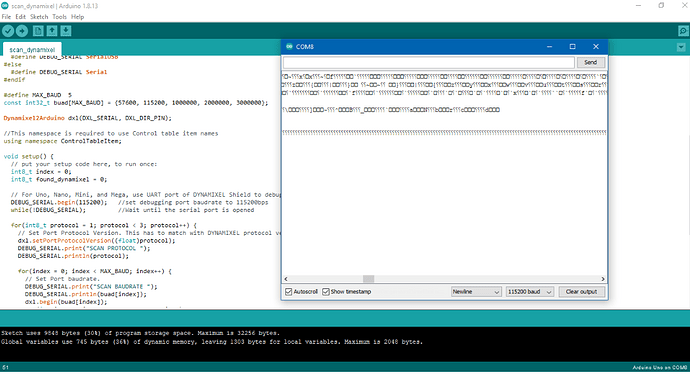This screenshot has width=690, height=382.
Task: Close the COM8 serial monitor window
Action: point(596,47)
